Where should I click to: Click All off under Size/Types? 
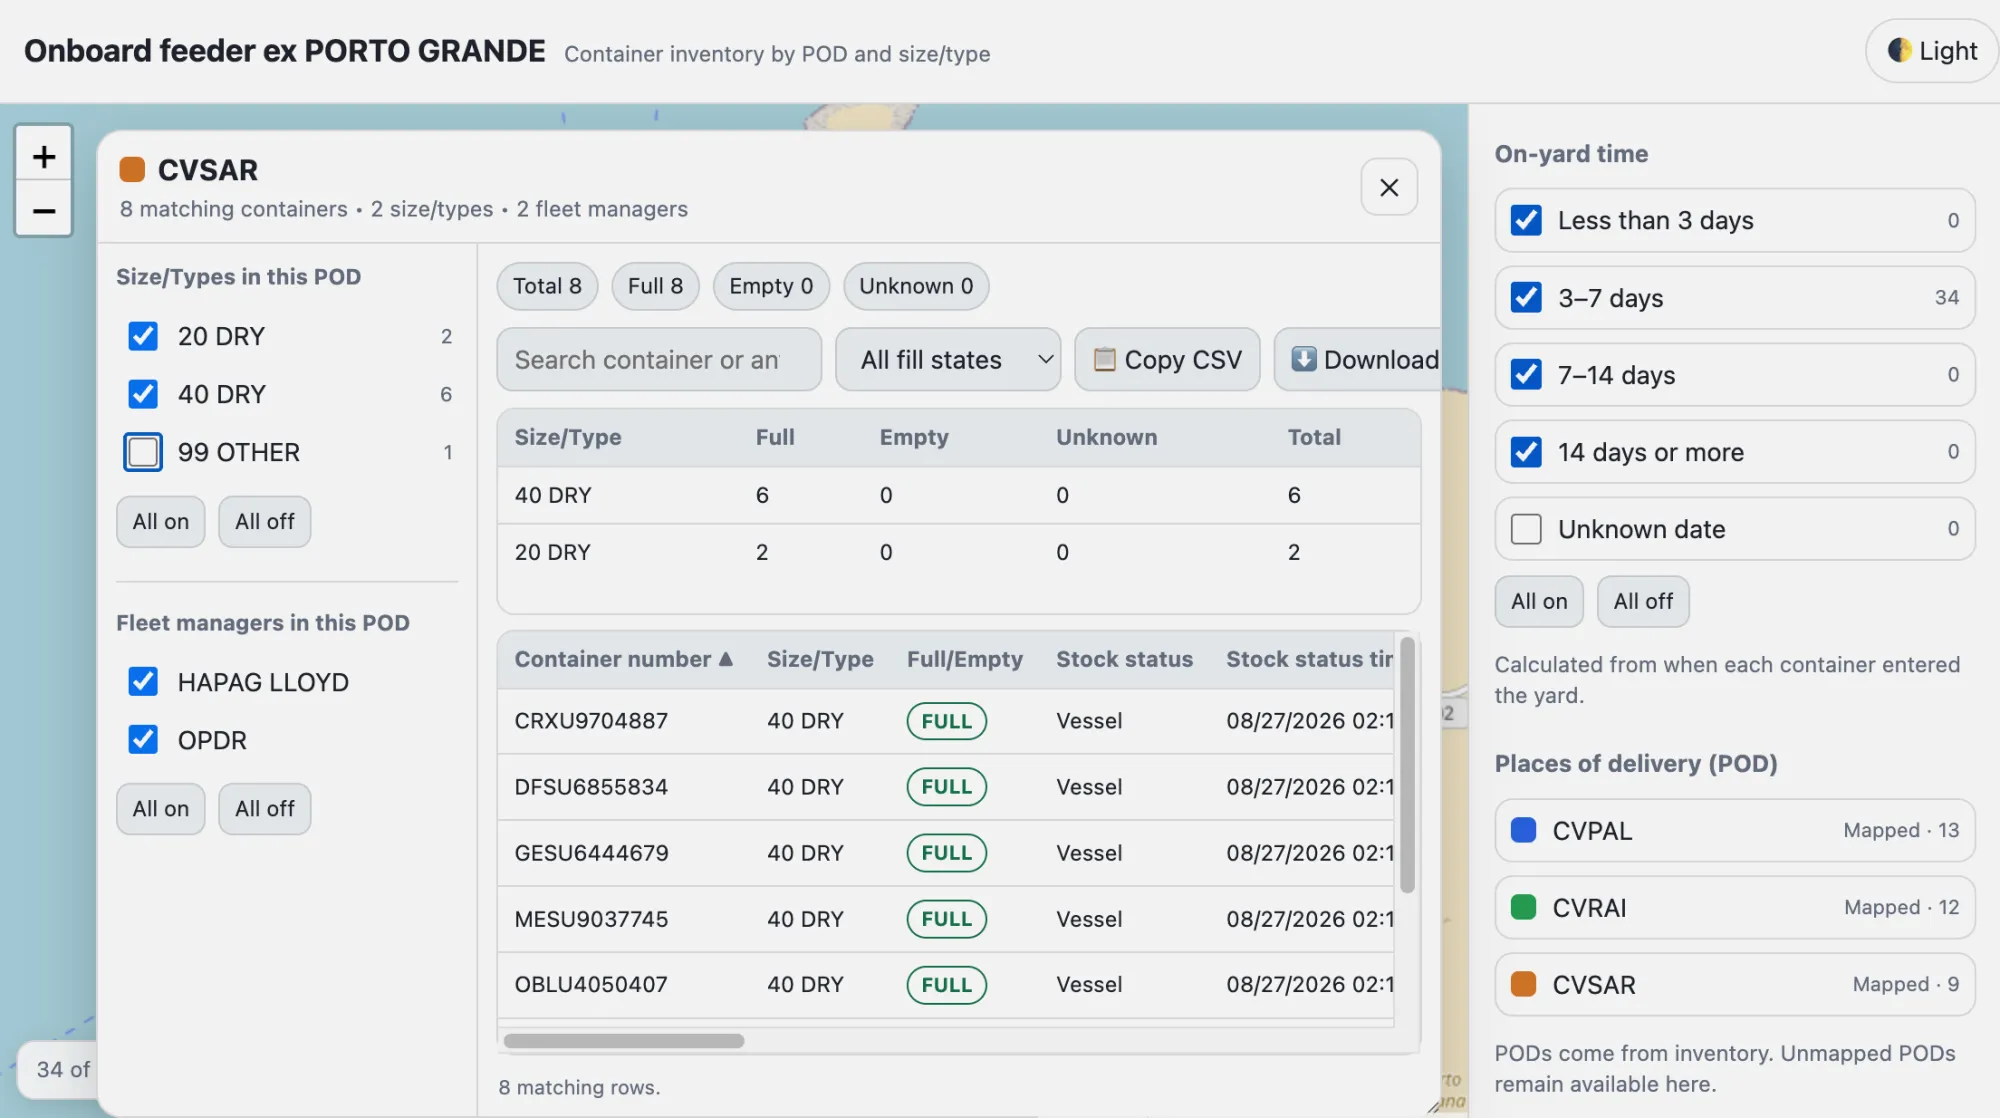tap(265, 521)
